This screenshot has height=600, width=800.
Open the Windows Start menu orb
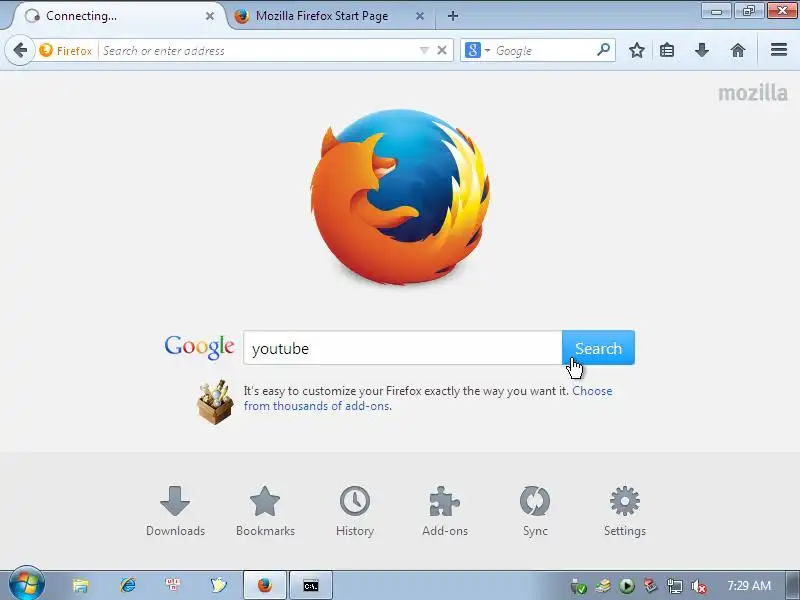tap(27, 584)
